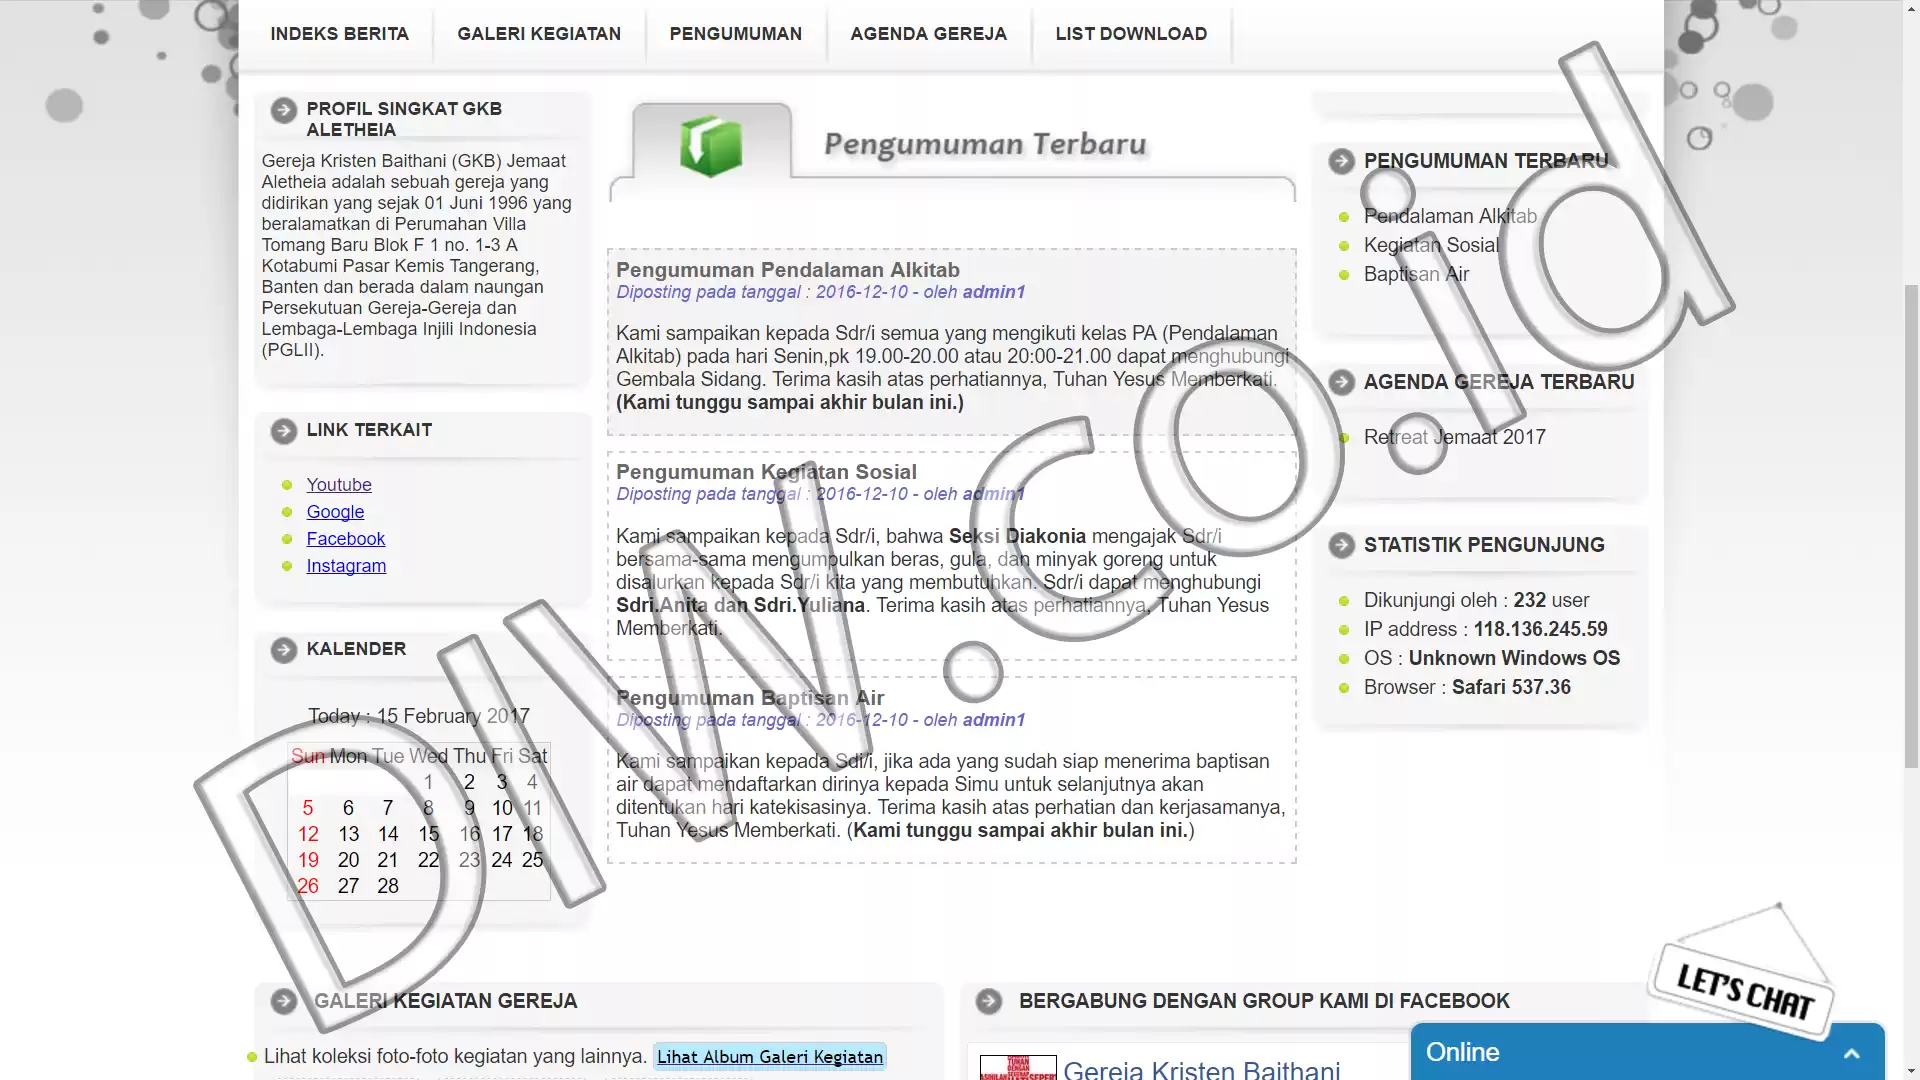Click the arrow icon next to Pengumuman Terbaru sidebar

pyautogui.click(x=1342, y=161)
